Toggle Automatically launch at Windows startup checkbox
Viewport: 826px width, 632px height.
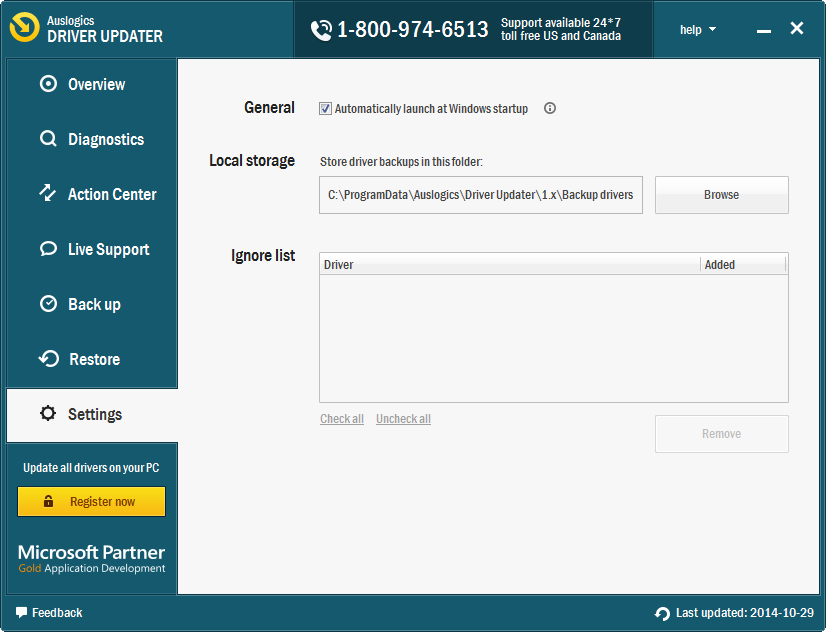click(x=325, y=108)
